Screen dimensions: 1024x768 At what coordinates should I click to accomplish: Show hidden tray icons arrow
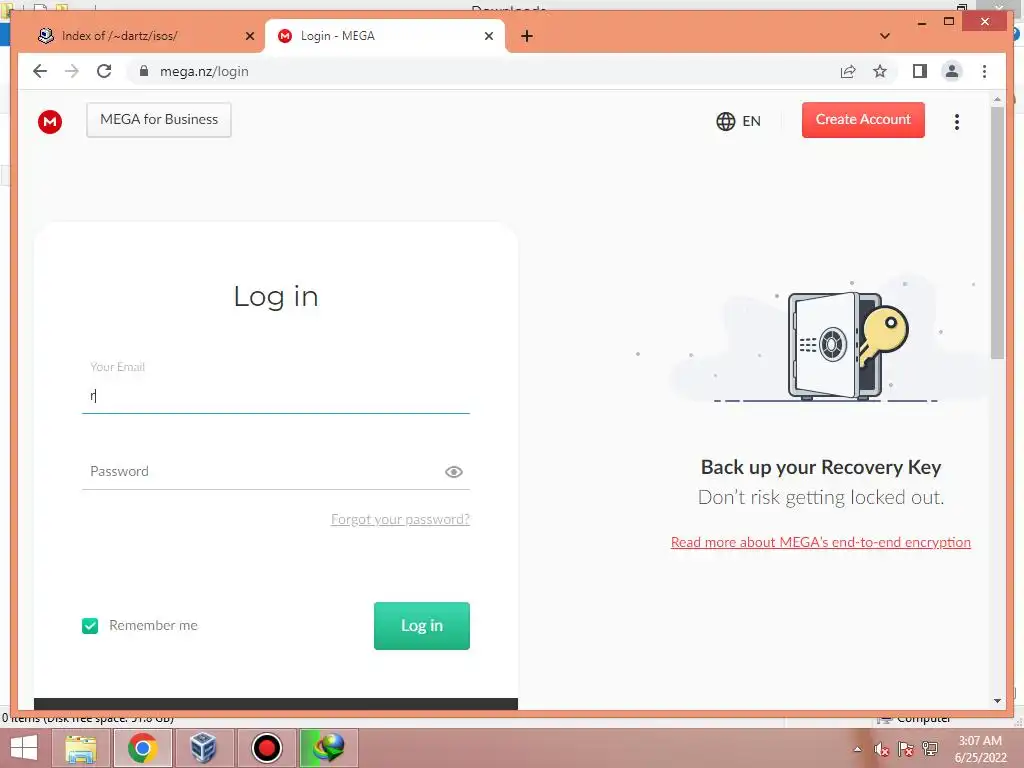coord(857,750)
